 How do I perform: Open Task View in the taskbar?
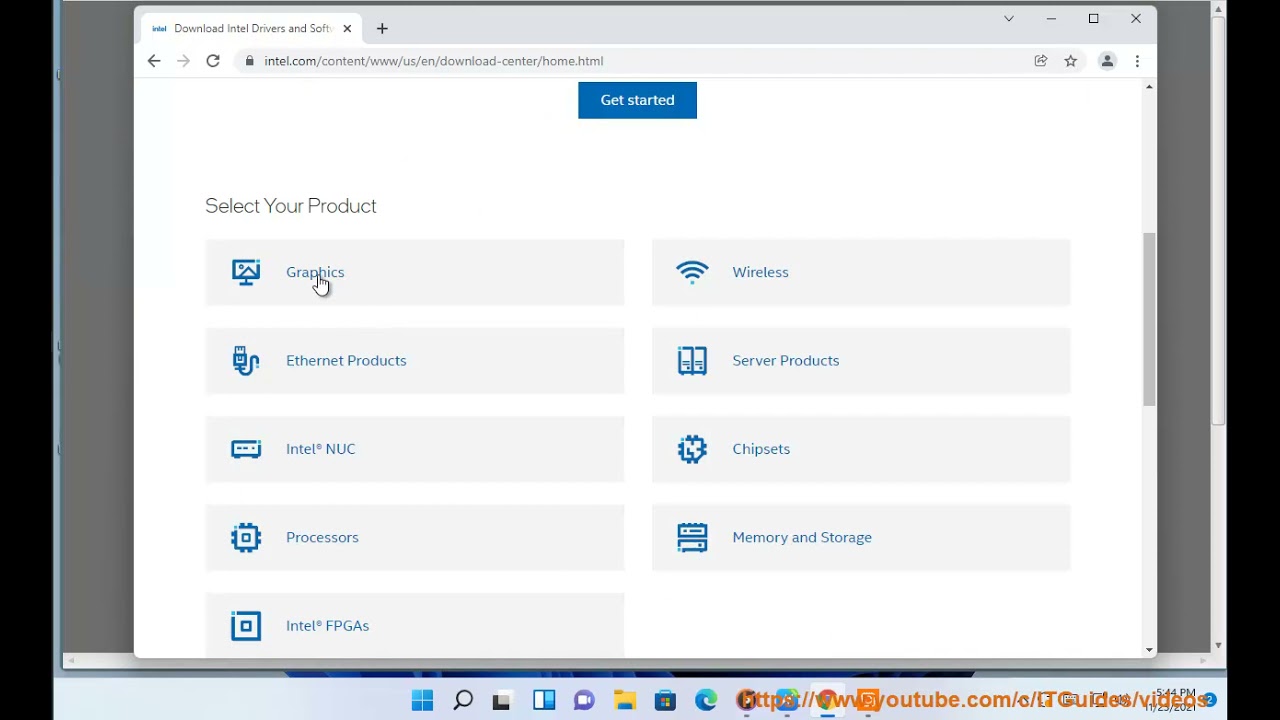[x=502, y=701]
